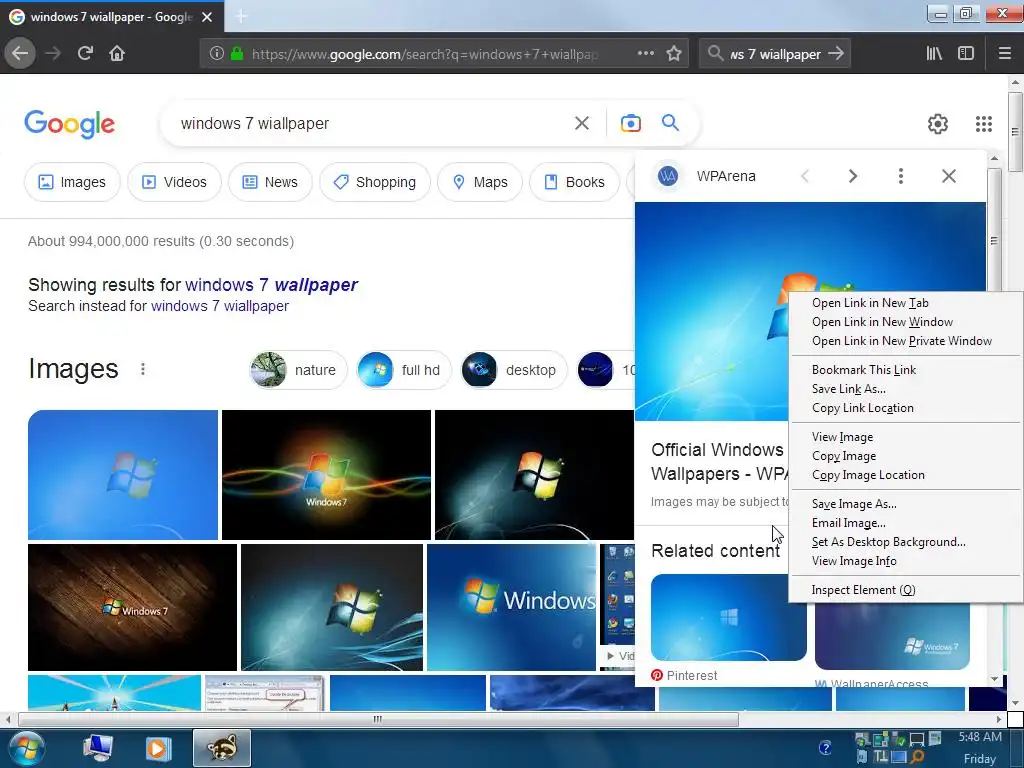Select View Image from context menu
The height and width of the screenshot is (768, 1024).
(905, 437)
